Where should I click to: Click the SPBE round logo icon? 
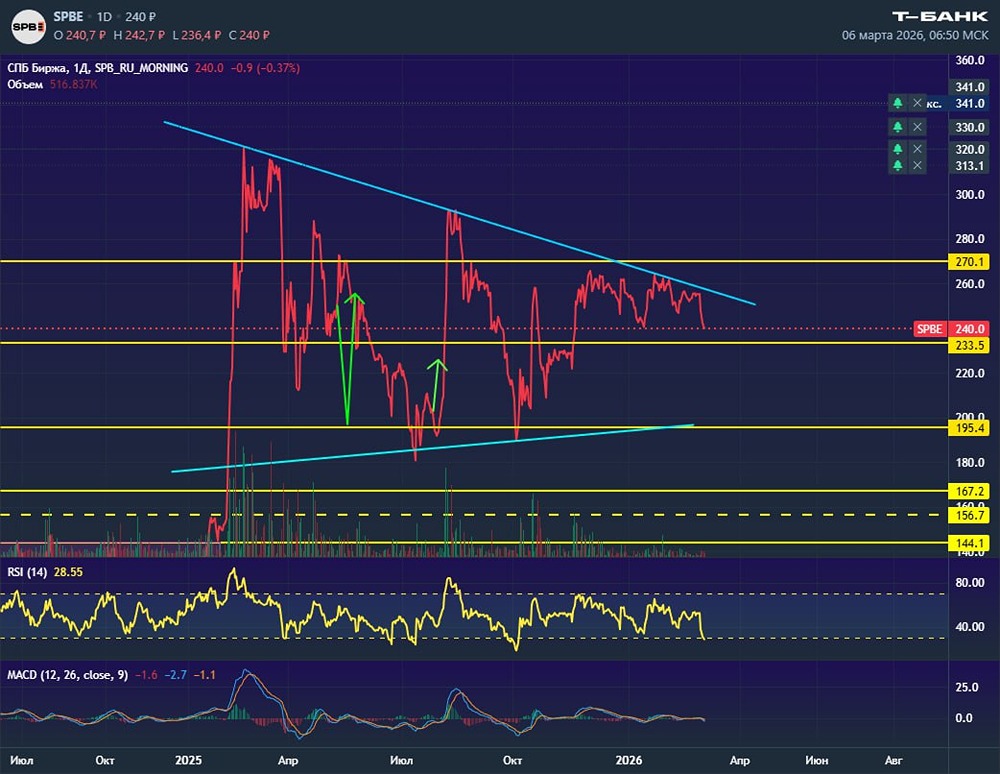(28, 27)
